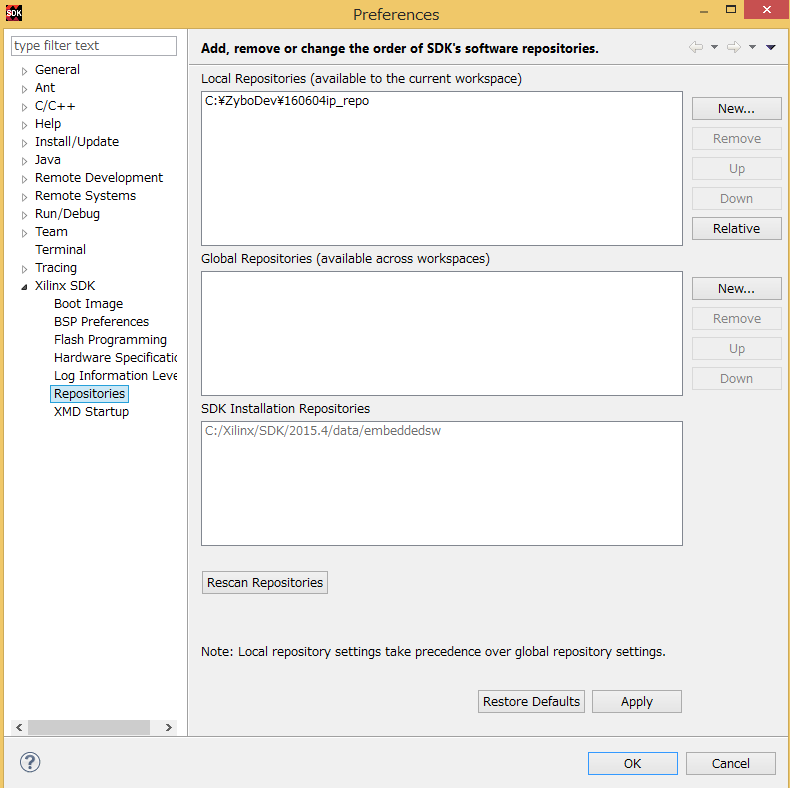The width and height of the screenshot is (790, 788).
Task: Click Relative button for local repositories
Action: coord(736,228)
